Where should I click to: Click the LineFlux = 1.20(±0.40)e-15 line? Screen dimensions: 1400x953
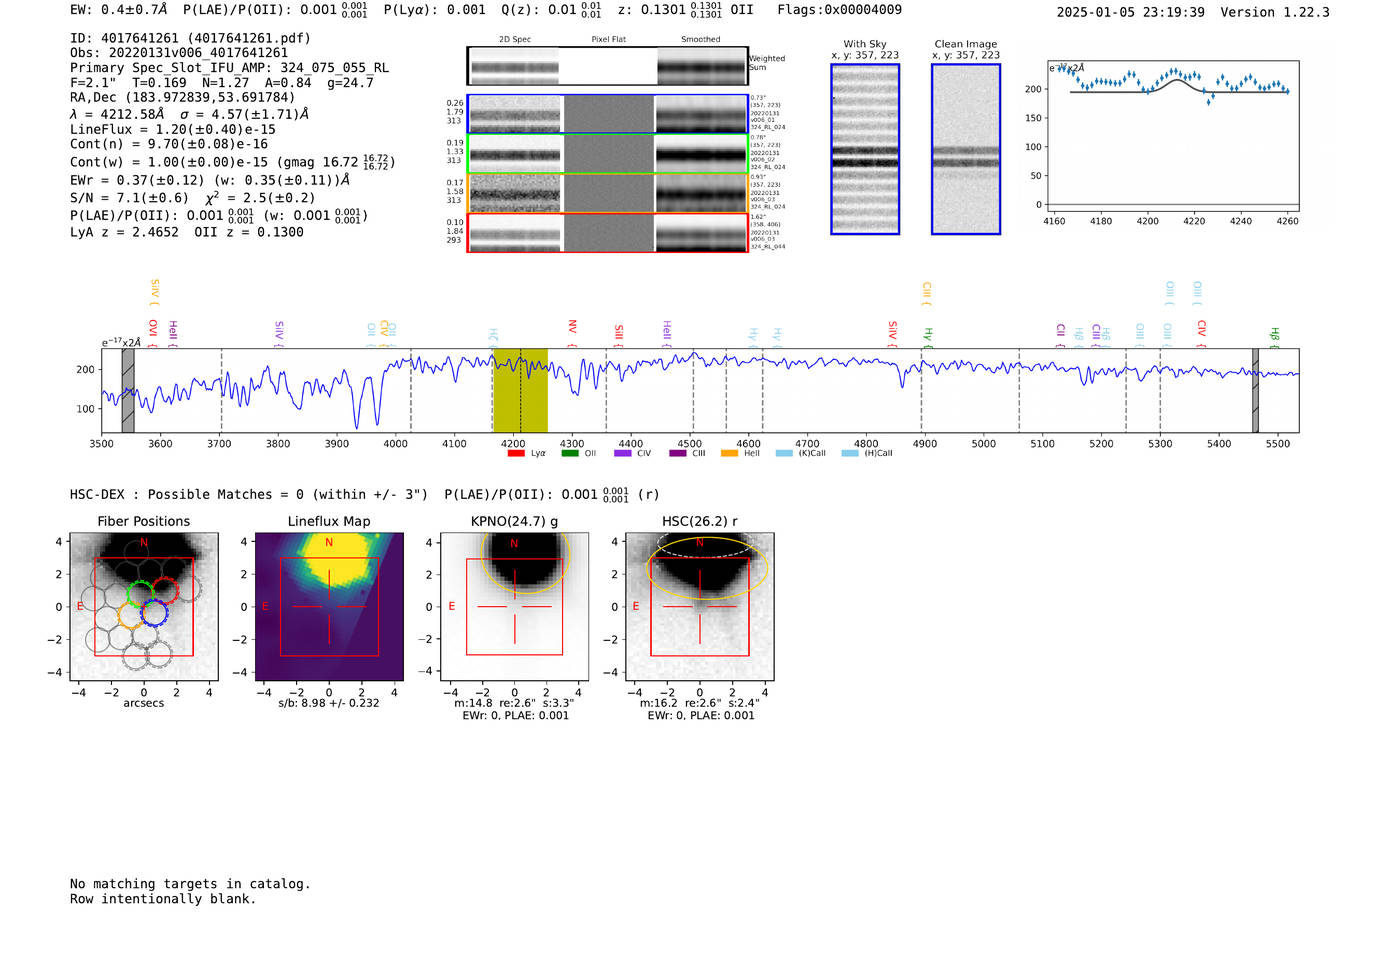coord(173,129)
